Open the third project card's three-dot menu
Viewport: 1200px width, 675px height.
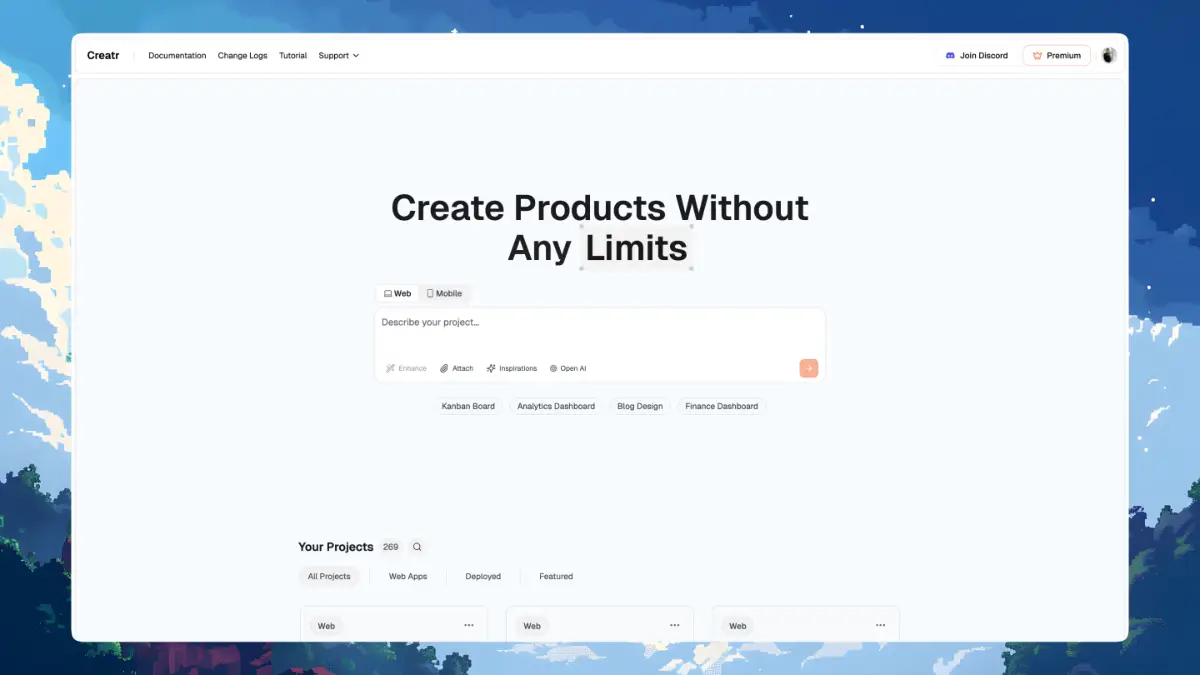pyautogui.click(x=880, y=625)
